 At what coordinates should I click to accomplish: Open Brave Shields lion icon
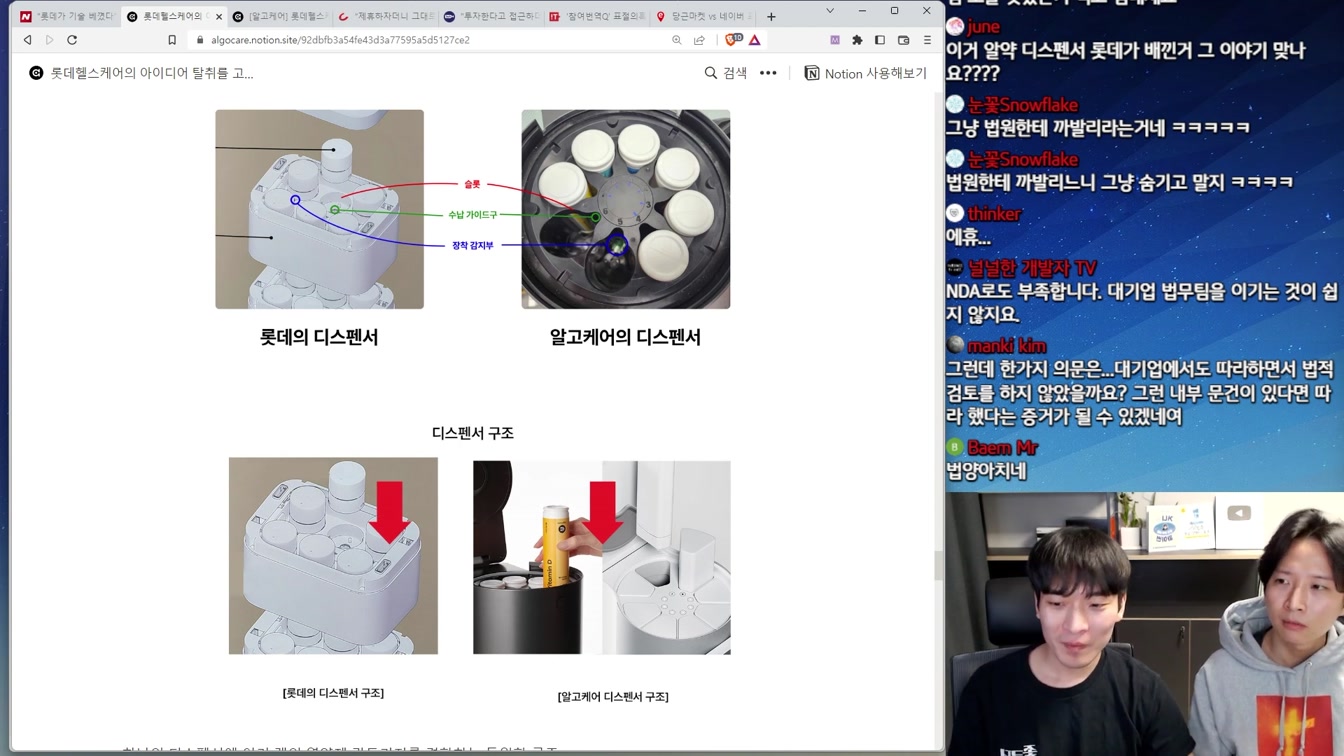coord(733,40)
